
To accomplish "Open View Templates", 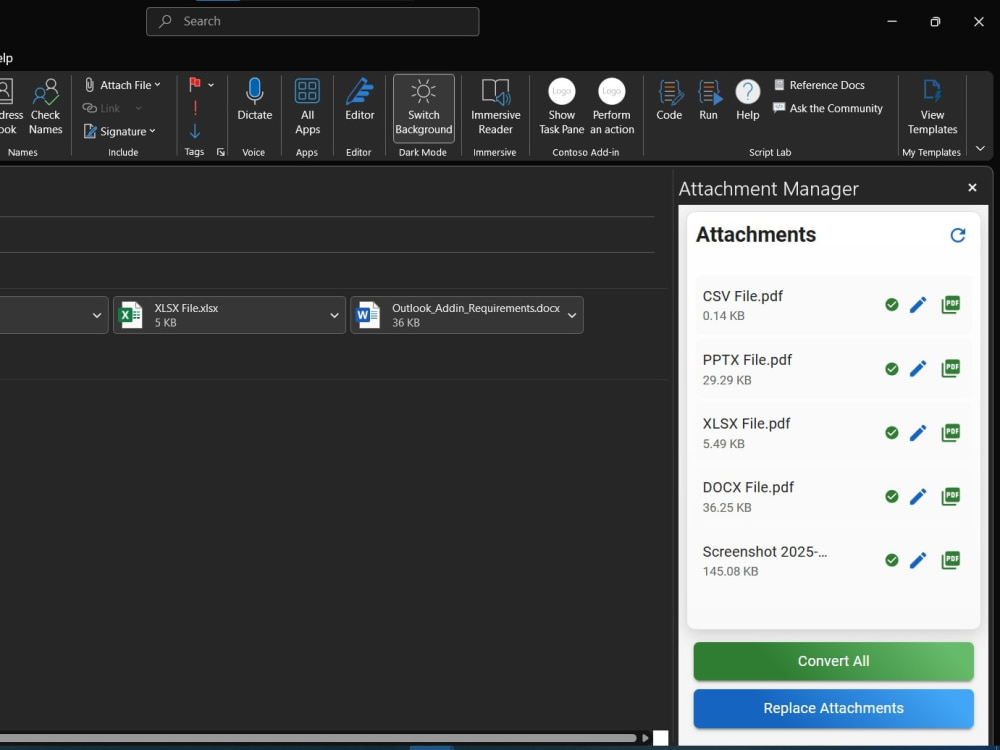I will pos(932,107).
